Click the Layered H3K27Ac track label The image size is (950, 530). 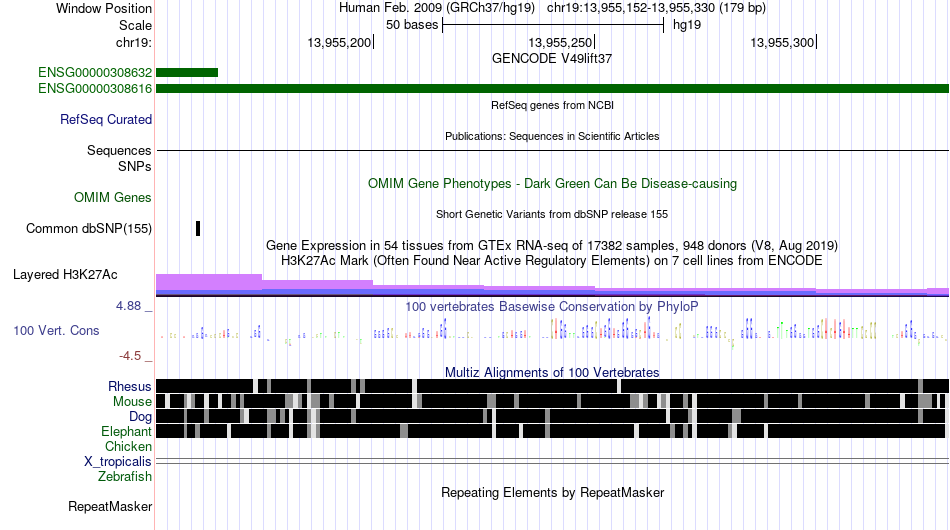click(x=65, y=274)
